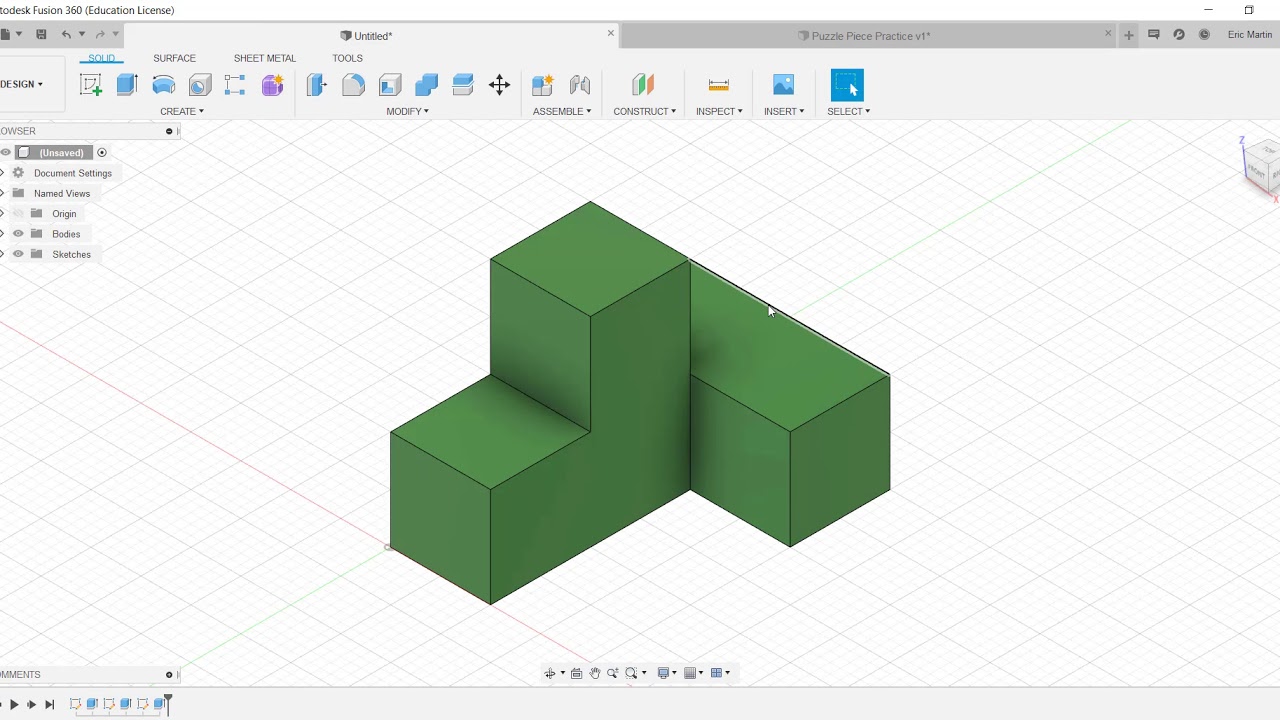Click the Redo arrow
Image resolution: width=1280 pixels, height=720 pixels.
tap(100, 34)
